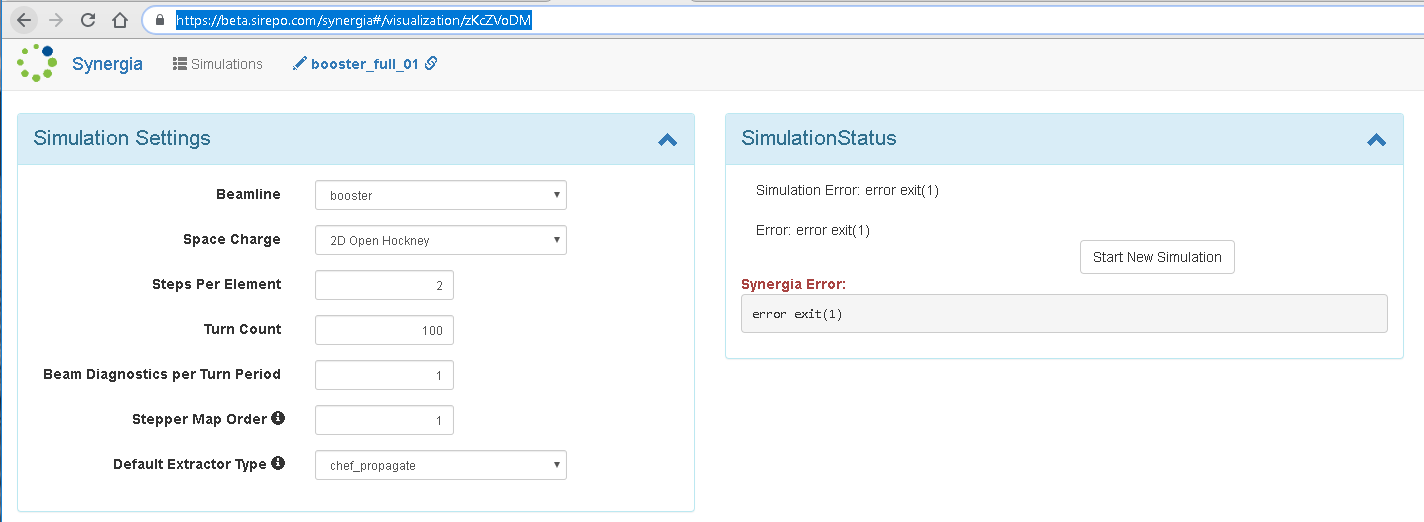Click the 'Space Charge' field label
The image size is (1424, 522).
pos(232,239)
